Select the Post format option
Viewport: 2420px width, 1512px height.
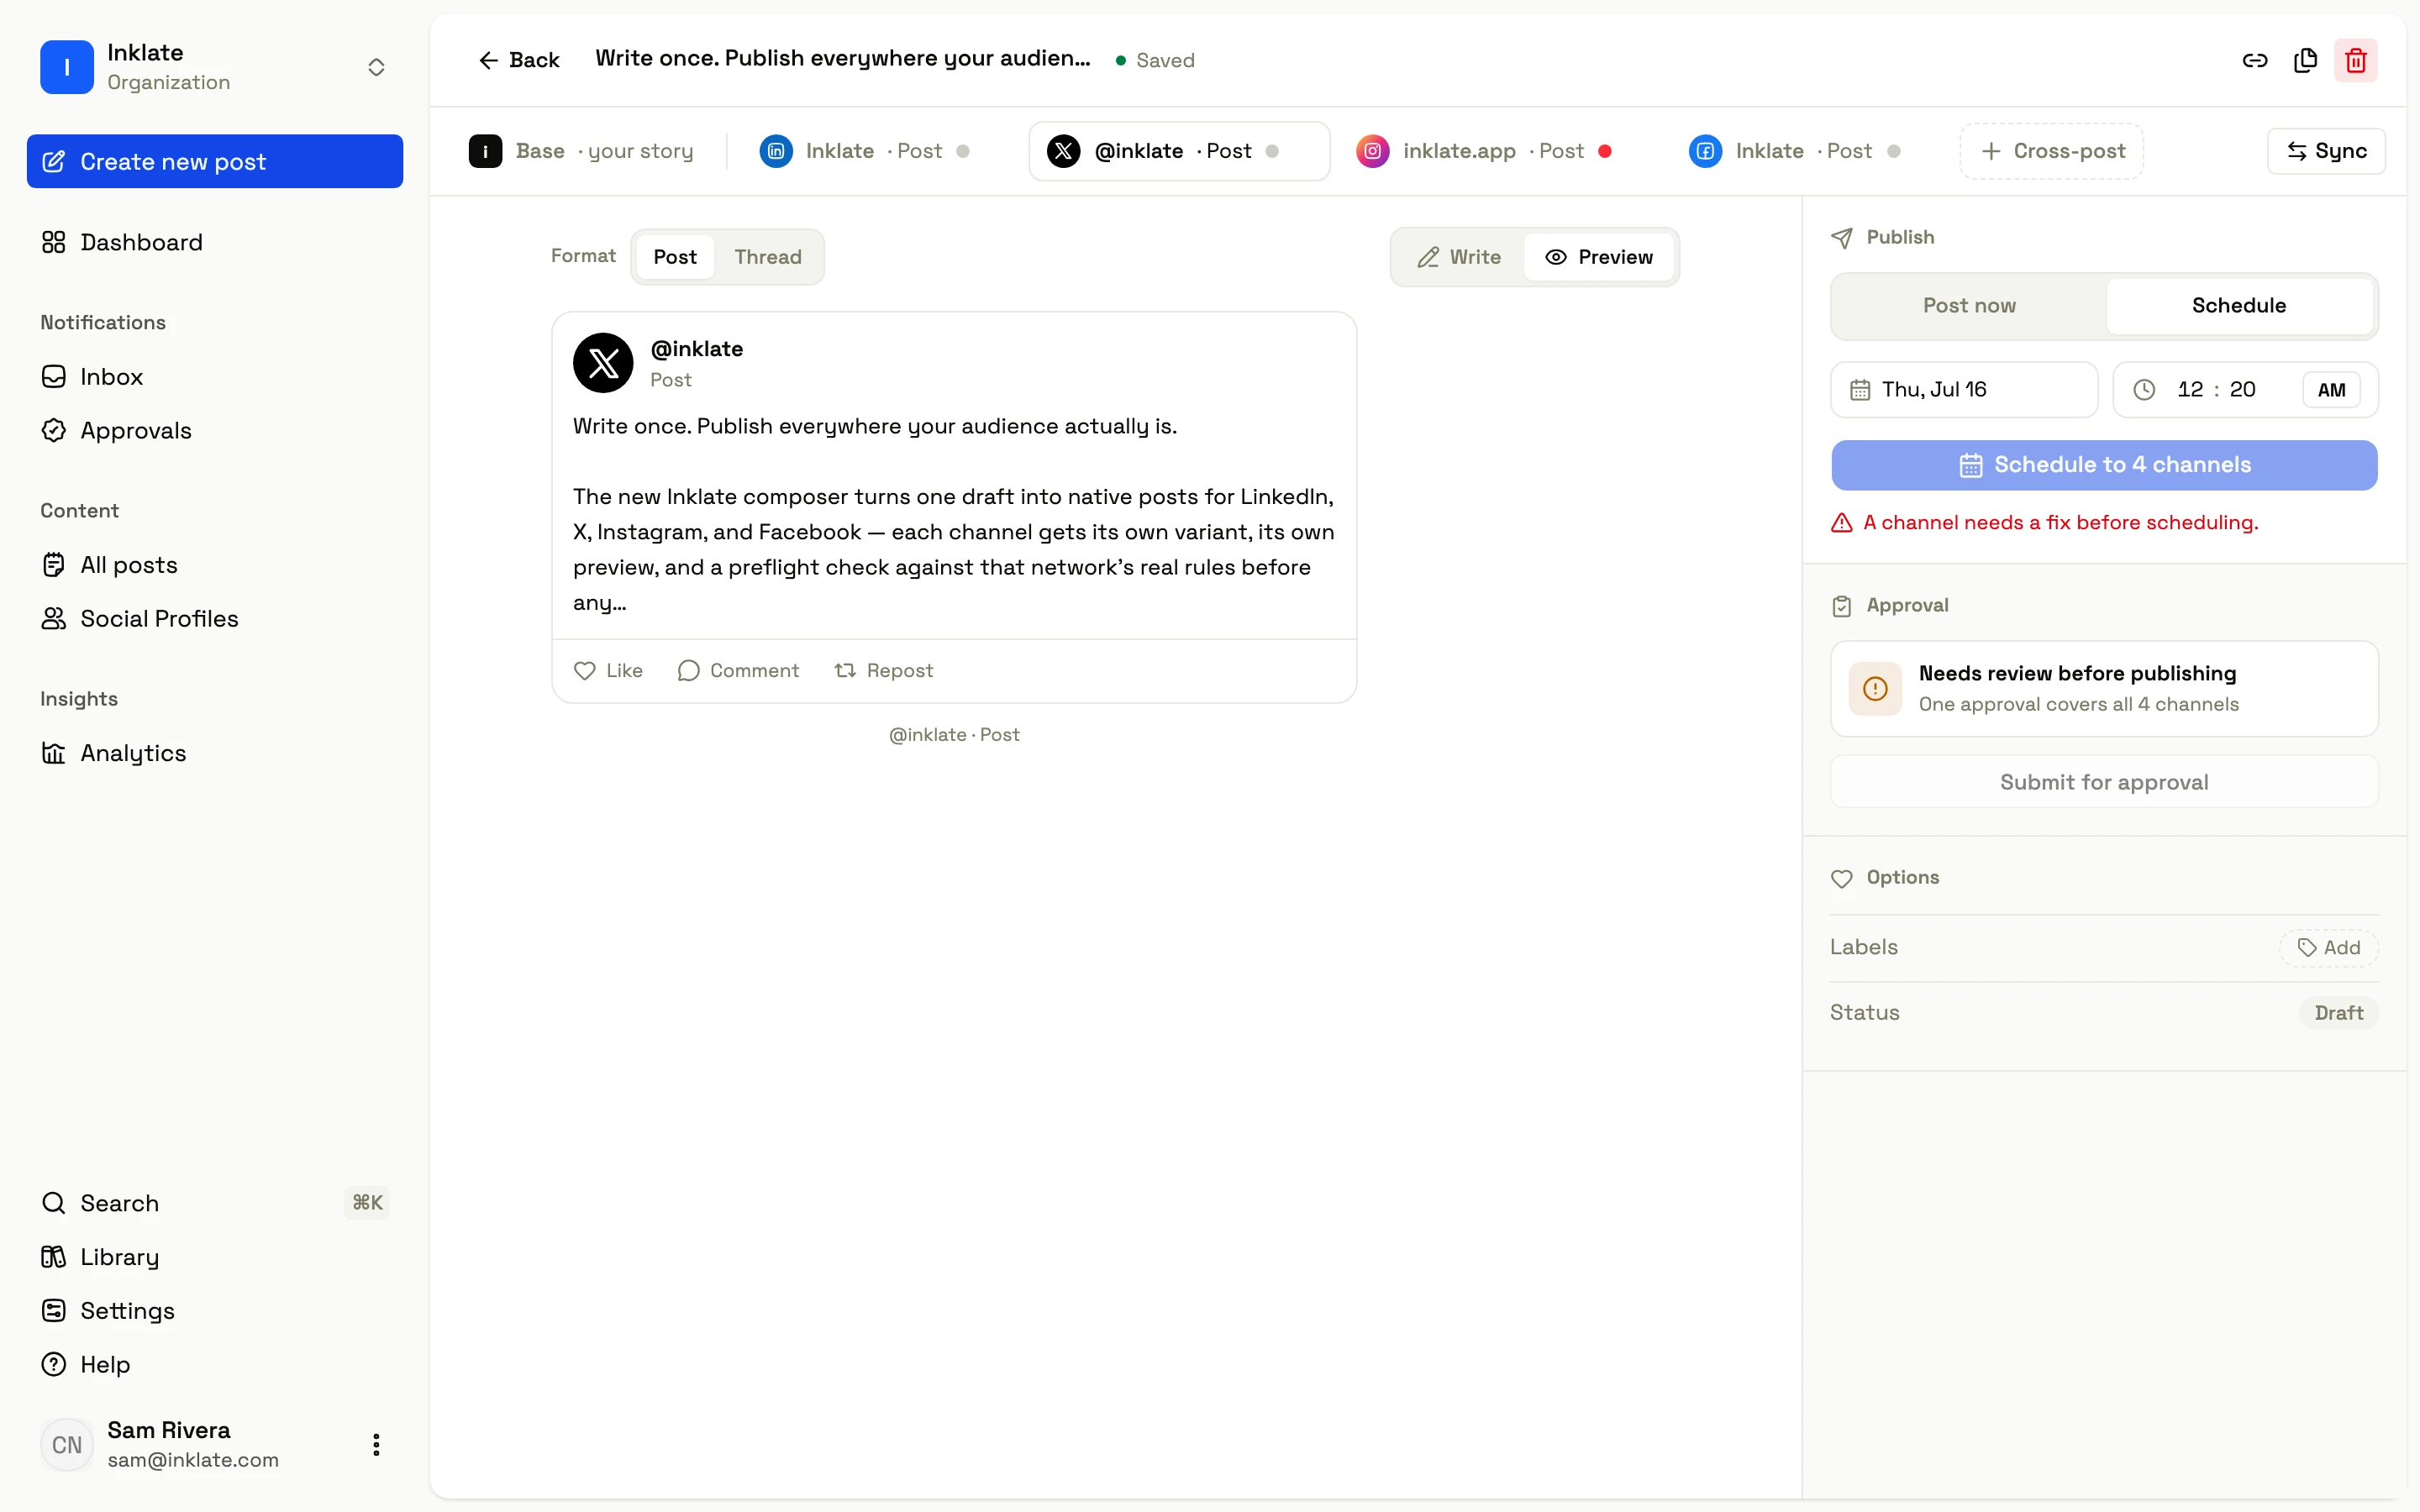pos(675,257)
